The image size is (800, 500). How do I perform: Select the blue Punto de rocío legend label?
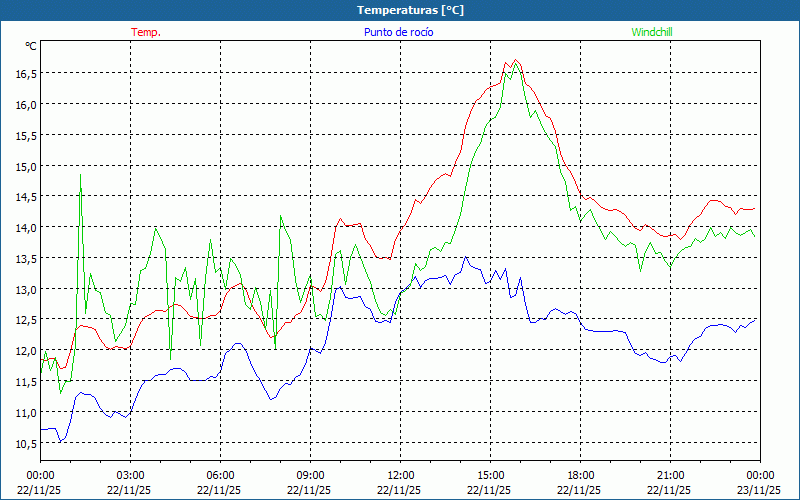click(x=398, y=32)
